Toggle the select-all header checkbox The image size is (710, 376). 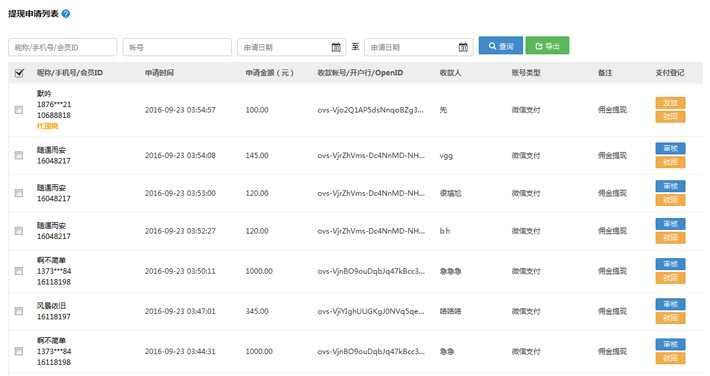tap(19, 73)
